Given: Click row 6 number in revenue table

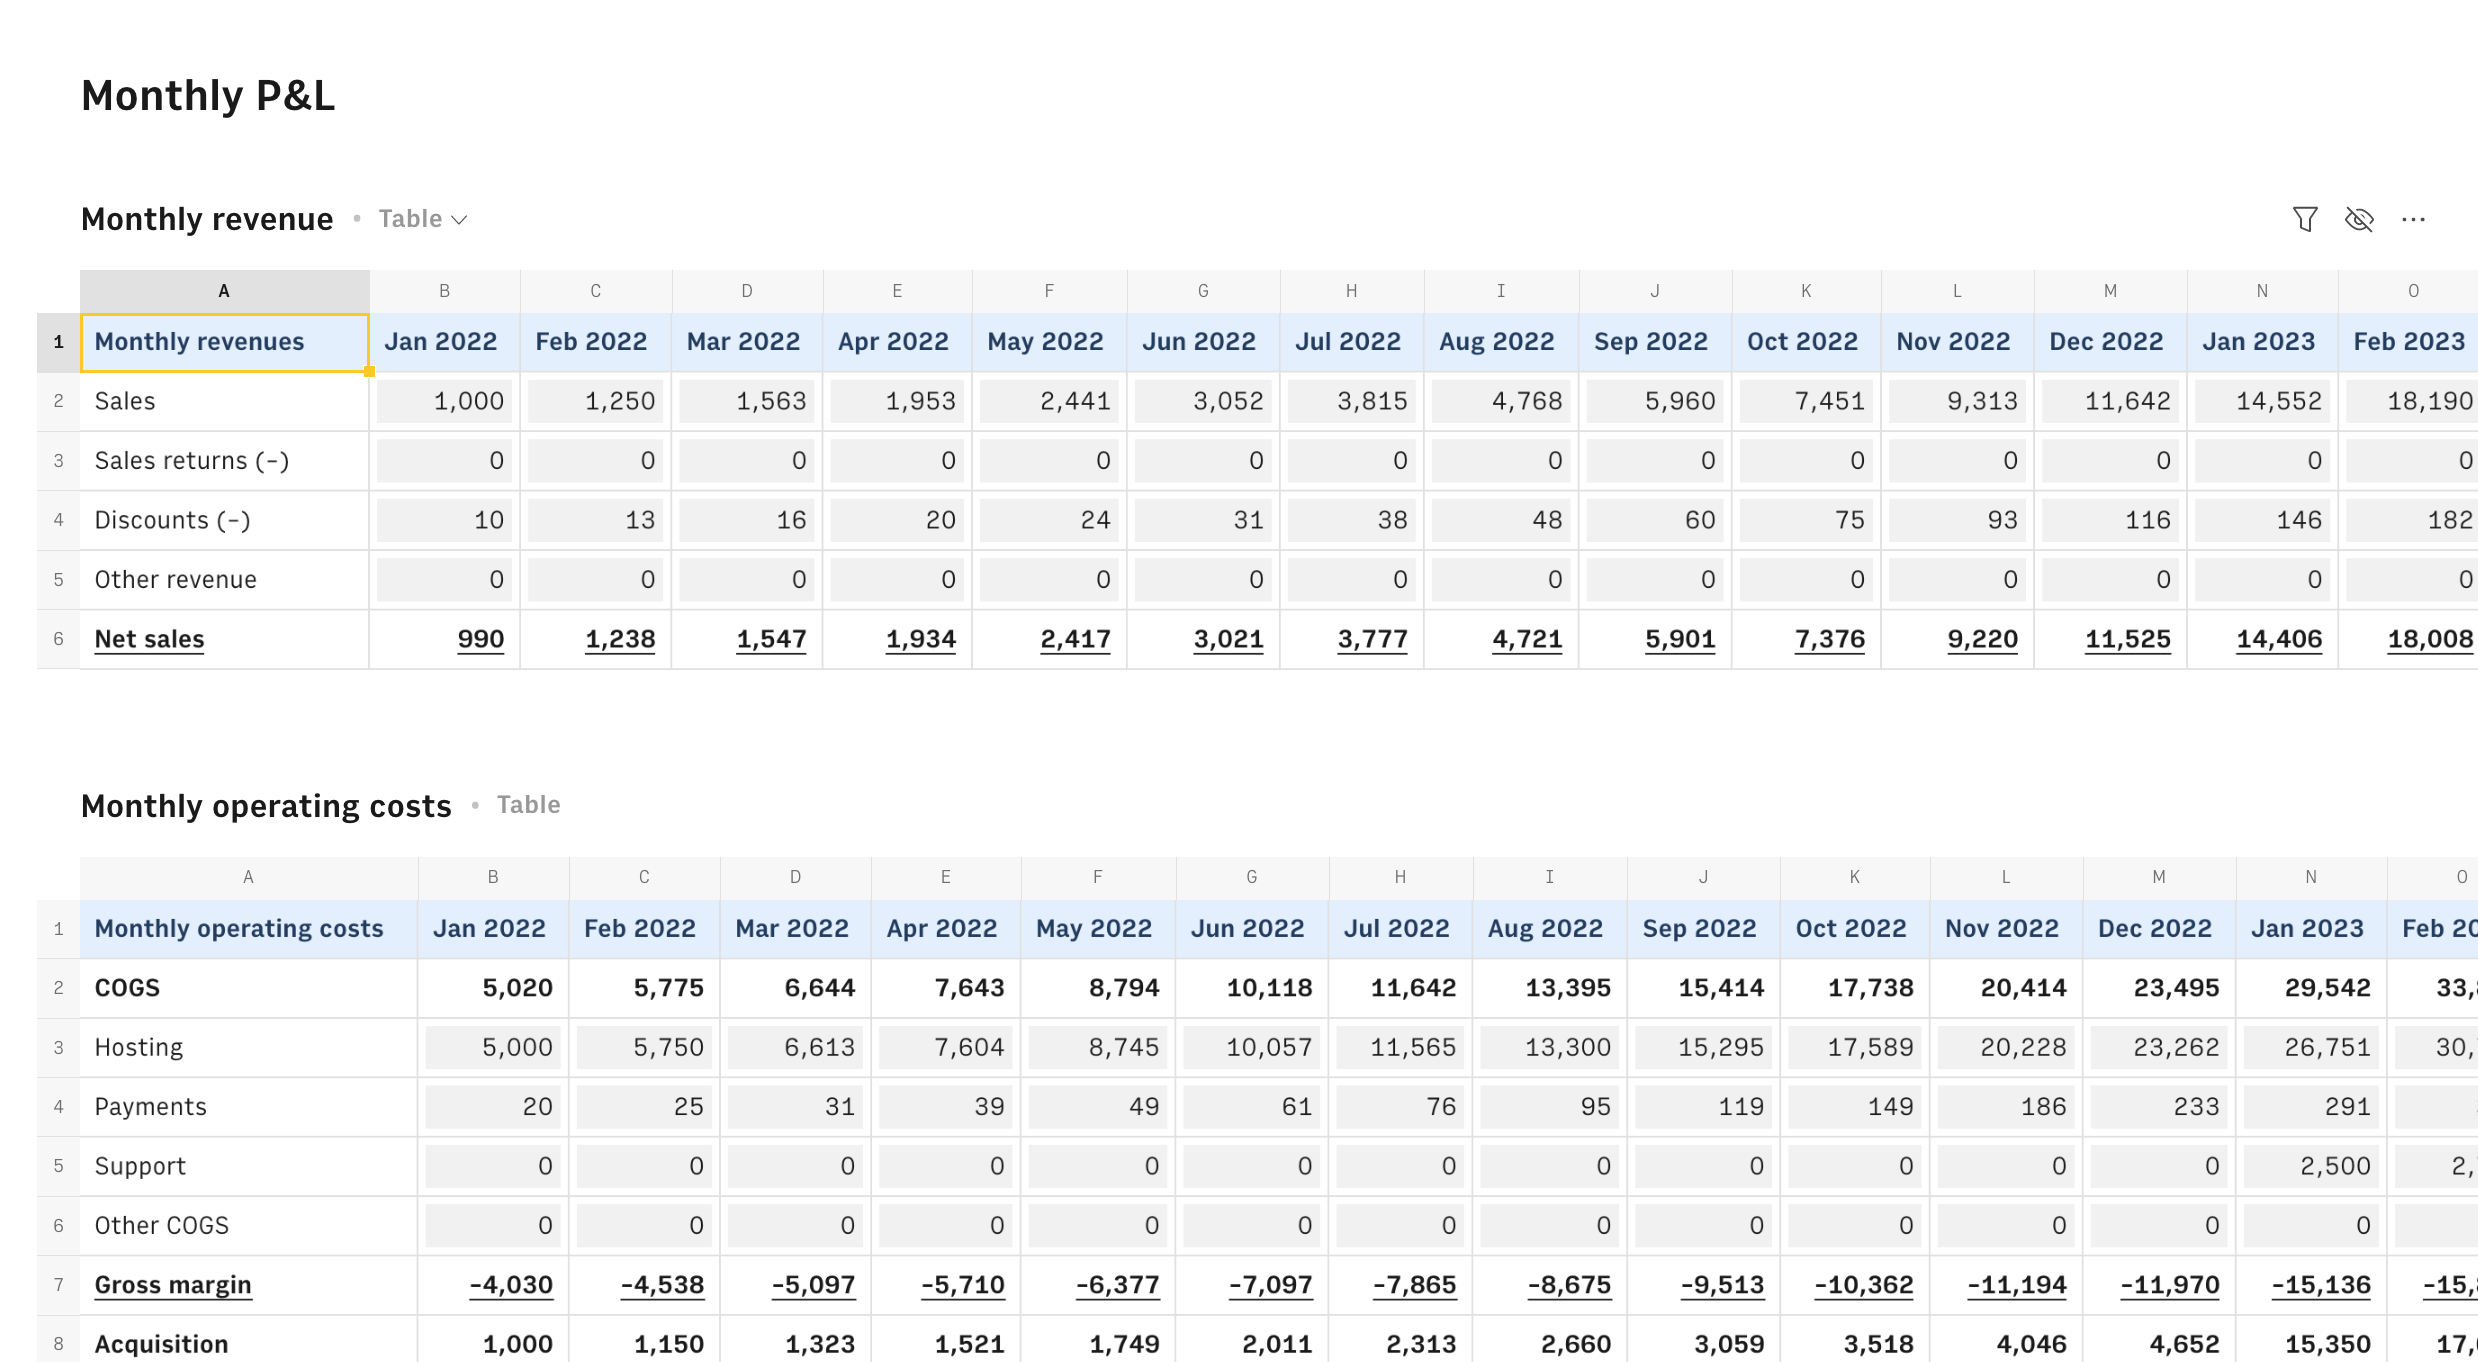Looking at the screenshot, I should [58, 639].
